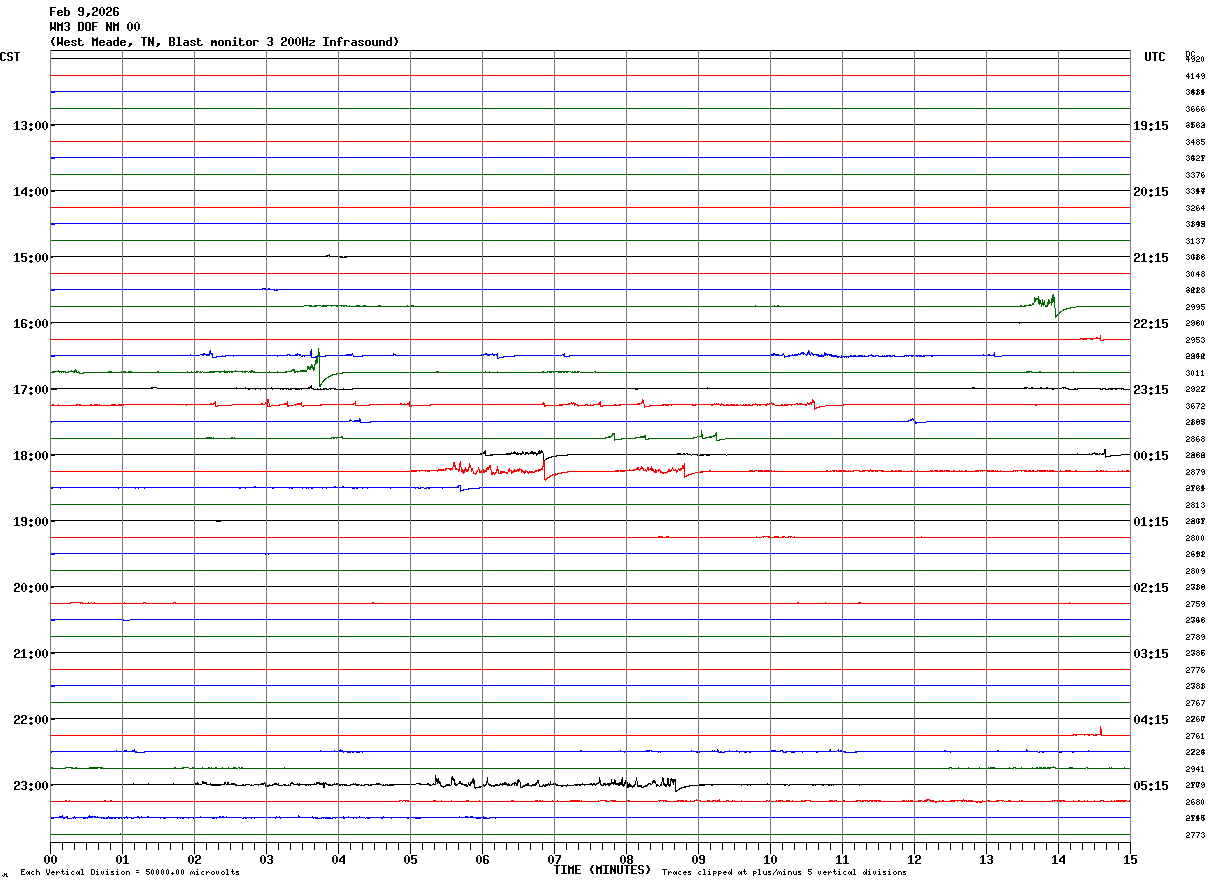Select the 04:15 UTC time label
Screen dimensions: 1210x886
[x=1150, y=720]
